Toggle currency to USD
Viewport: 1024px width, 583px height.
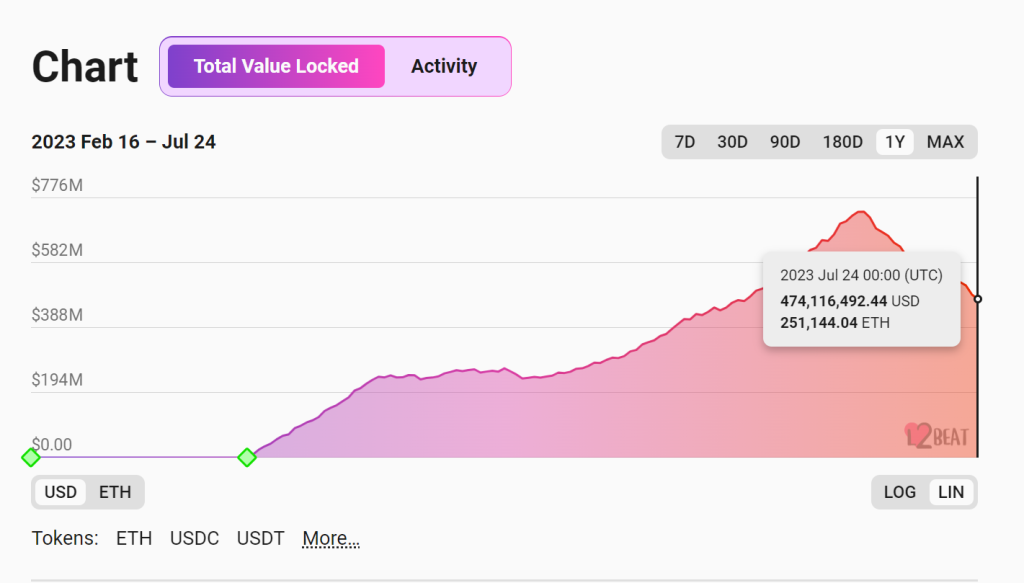61,492
